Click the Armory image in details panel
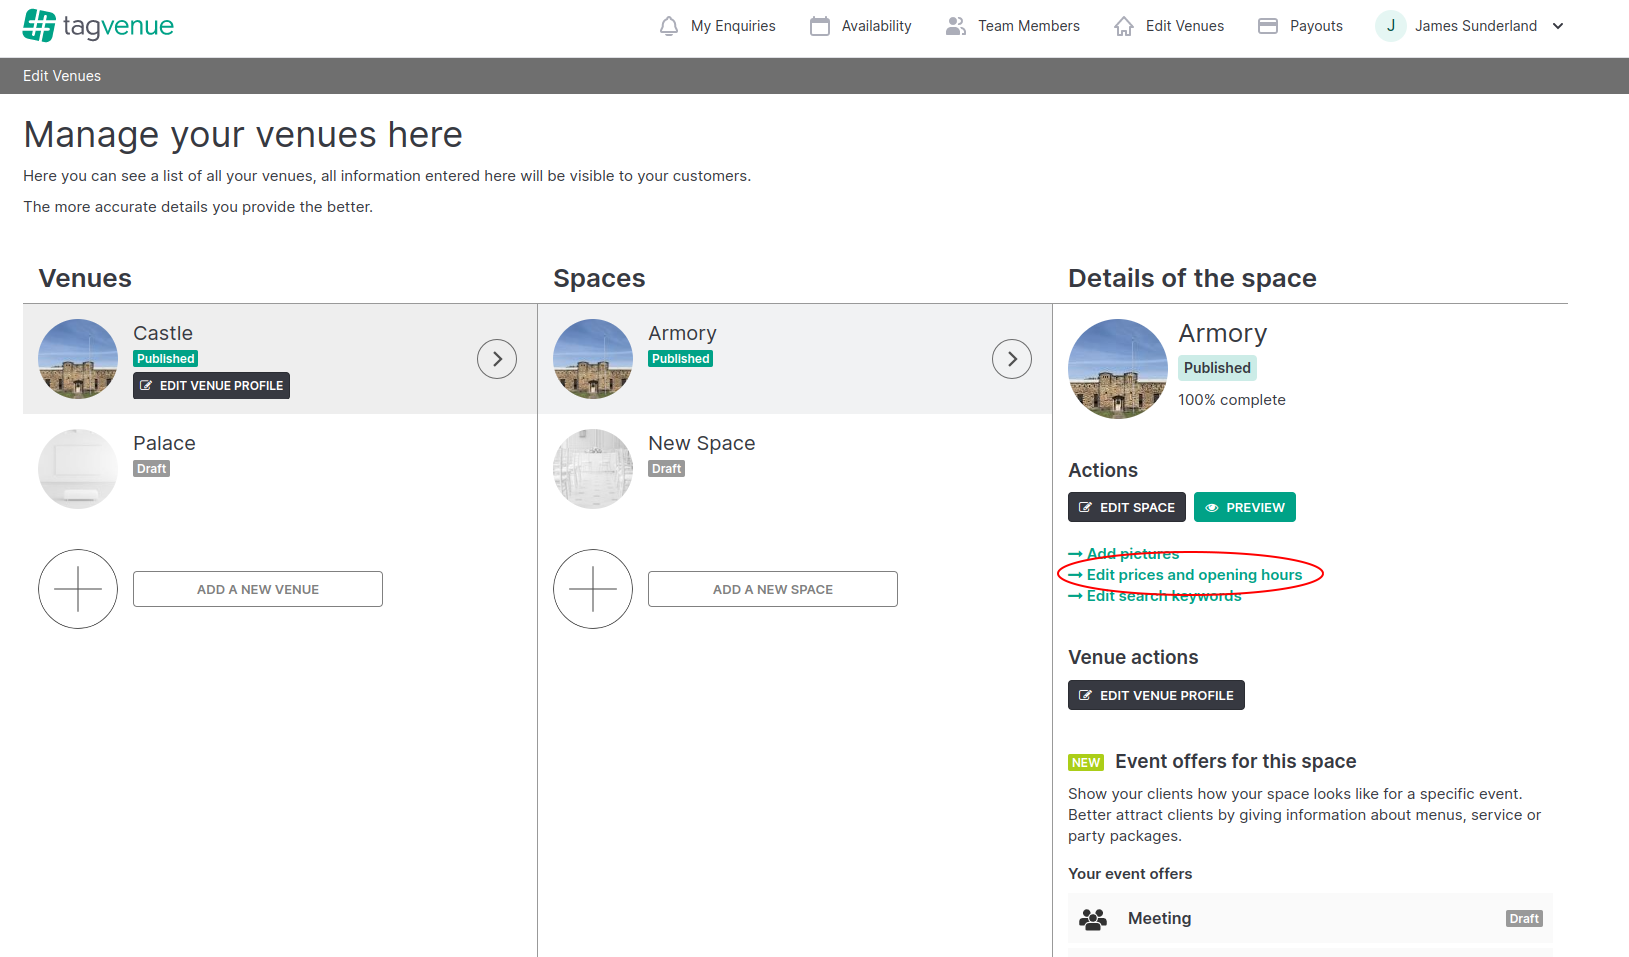This screenshot has width=1629, height=957. [x=1118, y=369]
